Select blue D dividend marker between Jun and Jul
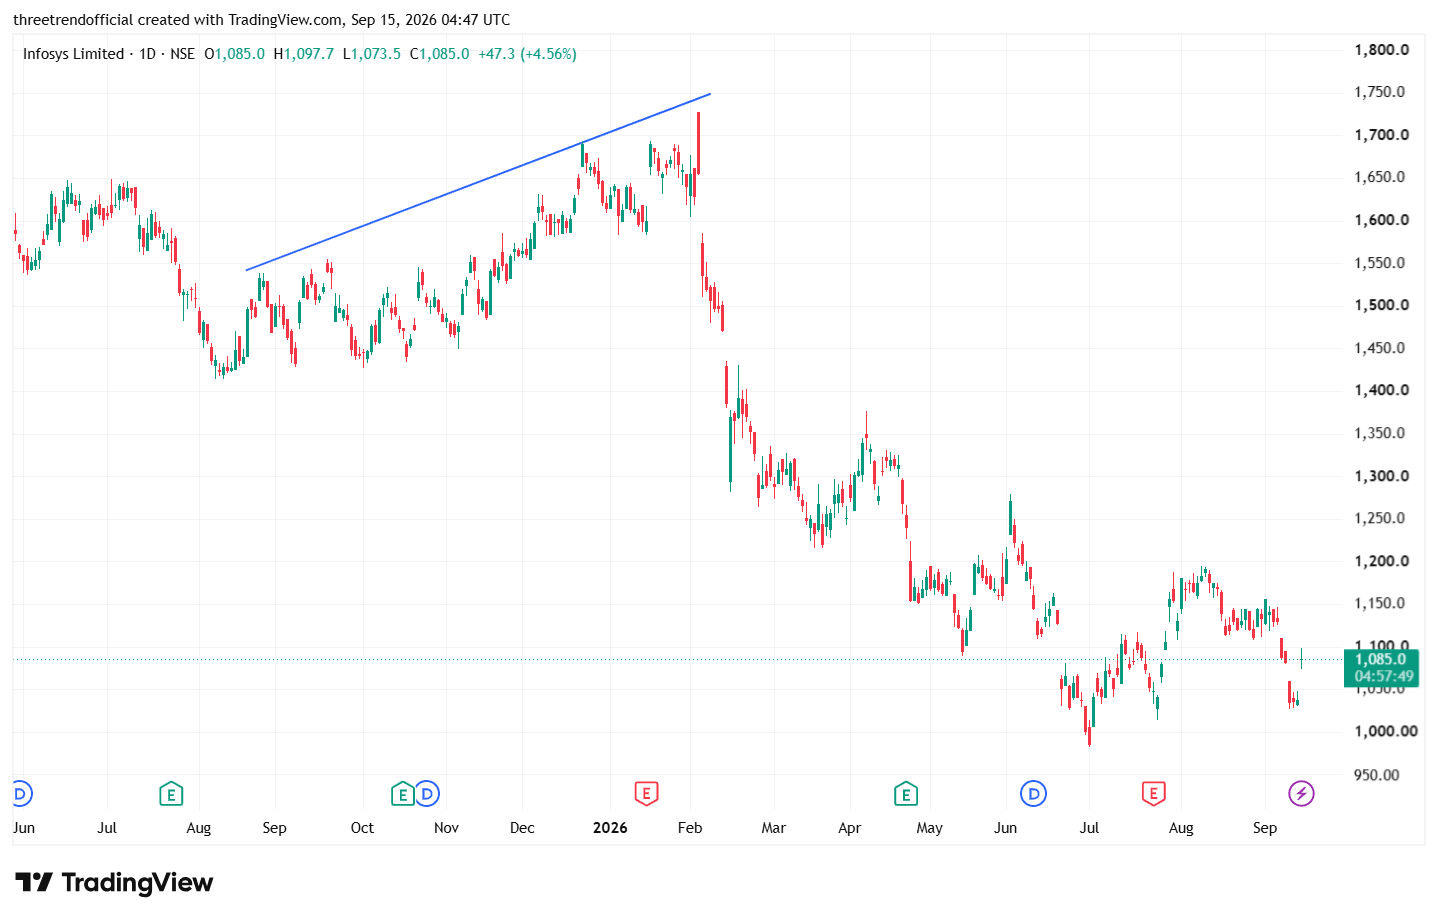Image resolution: width=1438 pixels, height=920 pixels. point(1033,794)
